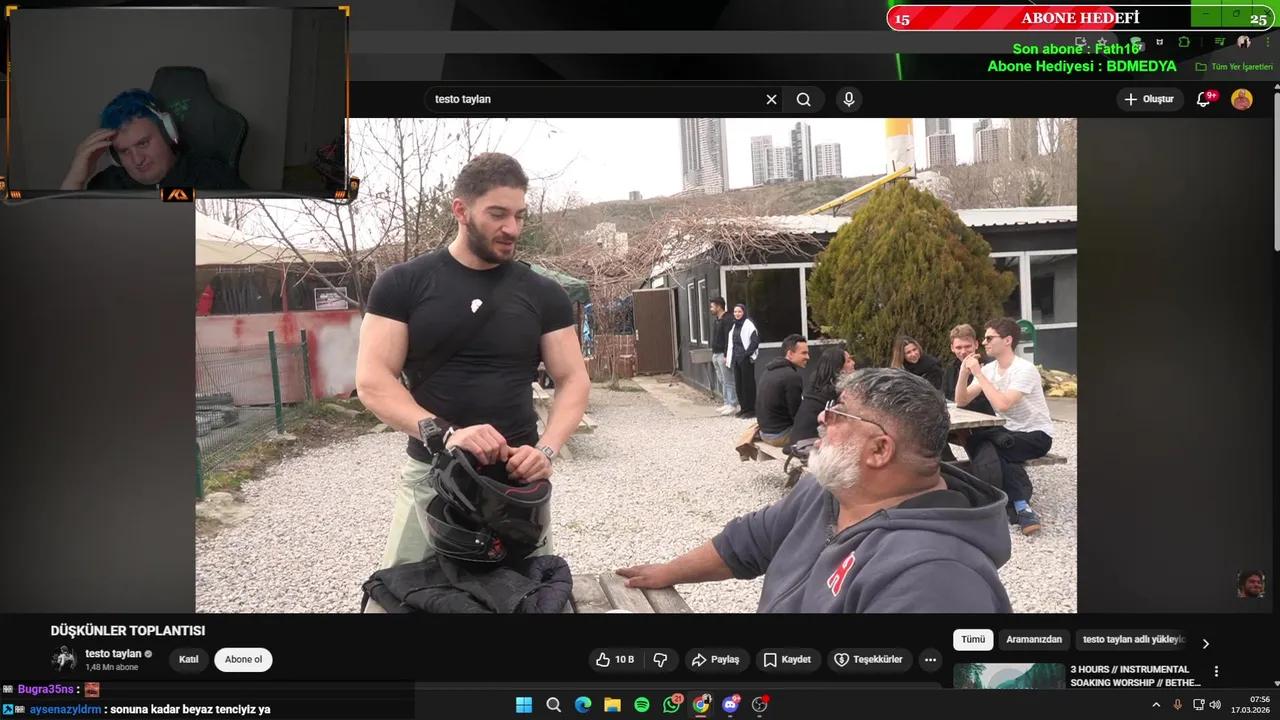The height and width of the screenshot is (720, 1280).
Task: Subscribe with the Abone ol button
Action: click(243, 660)
